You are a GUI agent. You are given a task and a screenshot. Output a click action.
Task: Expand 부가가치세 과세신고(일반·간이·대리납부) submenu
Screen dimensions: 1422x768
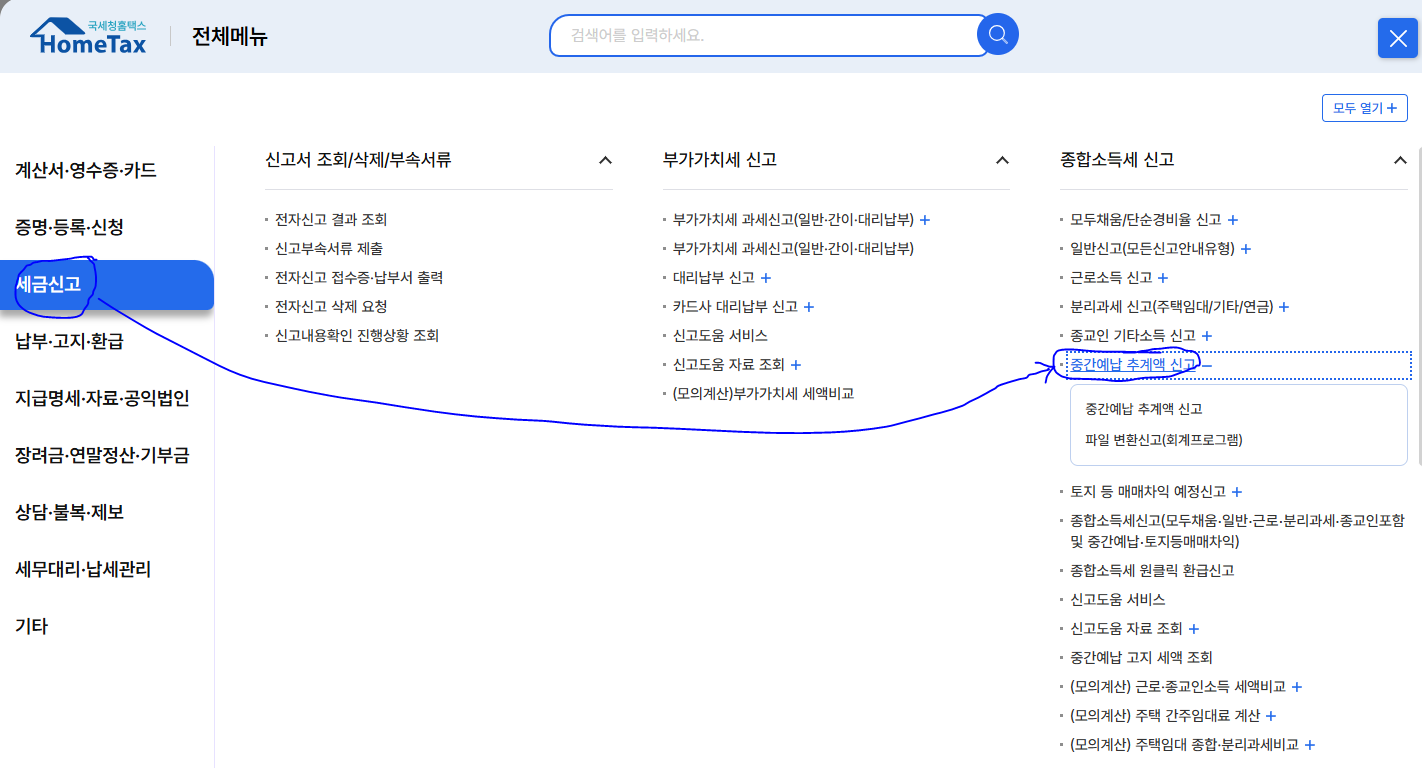click(925, 219)
